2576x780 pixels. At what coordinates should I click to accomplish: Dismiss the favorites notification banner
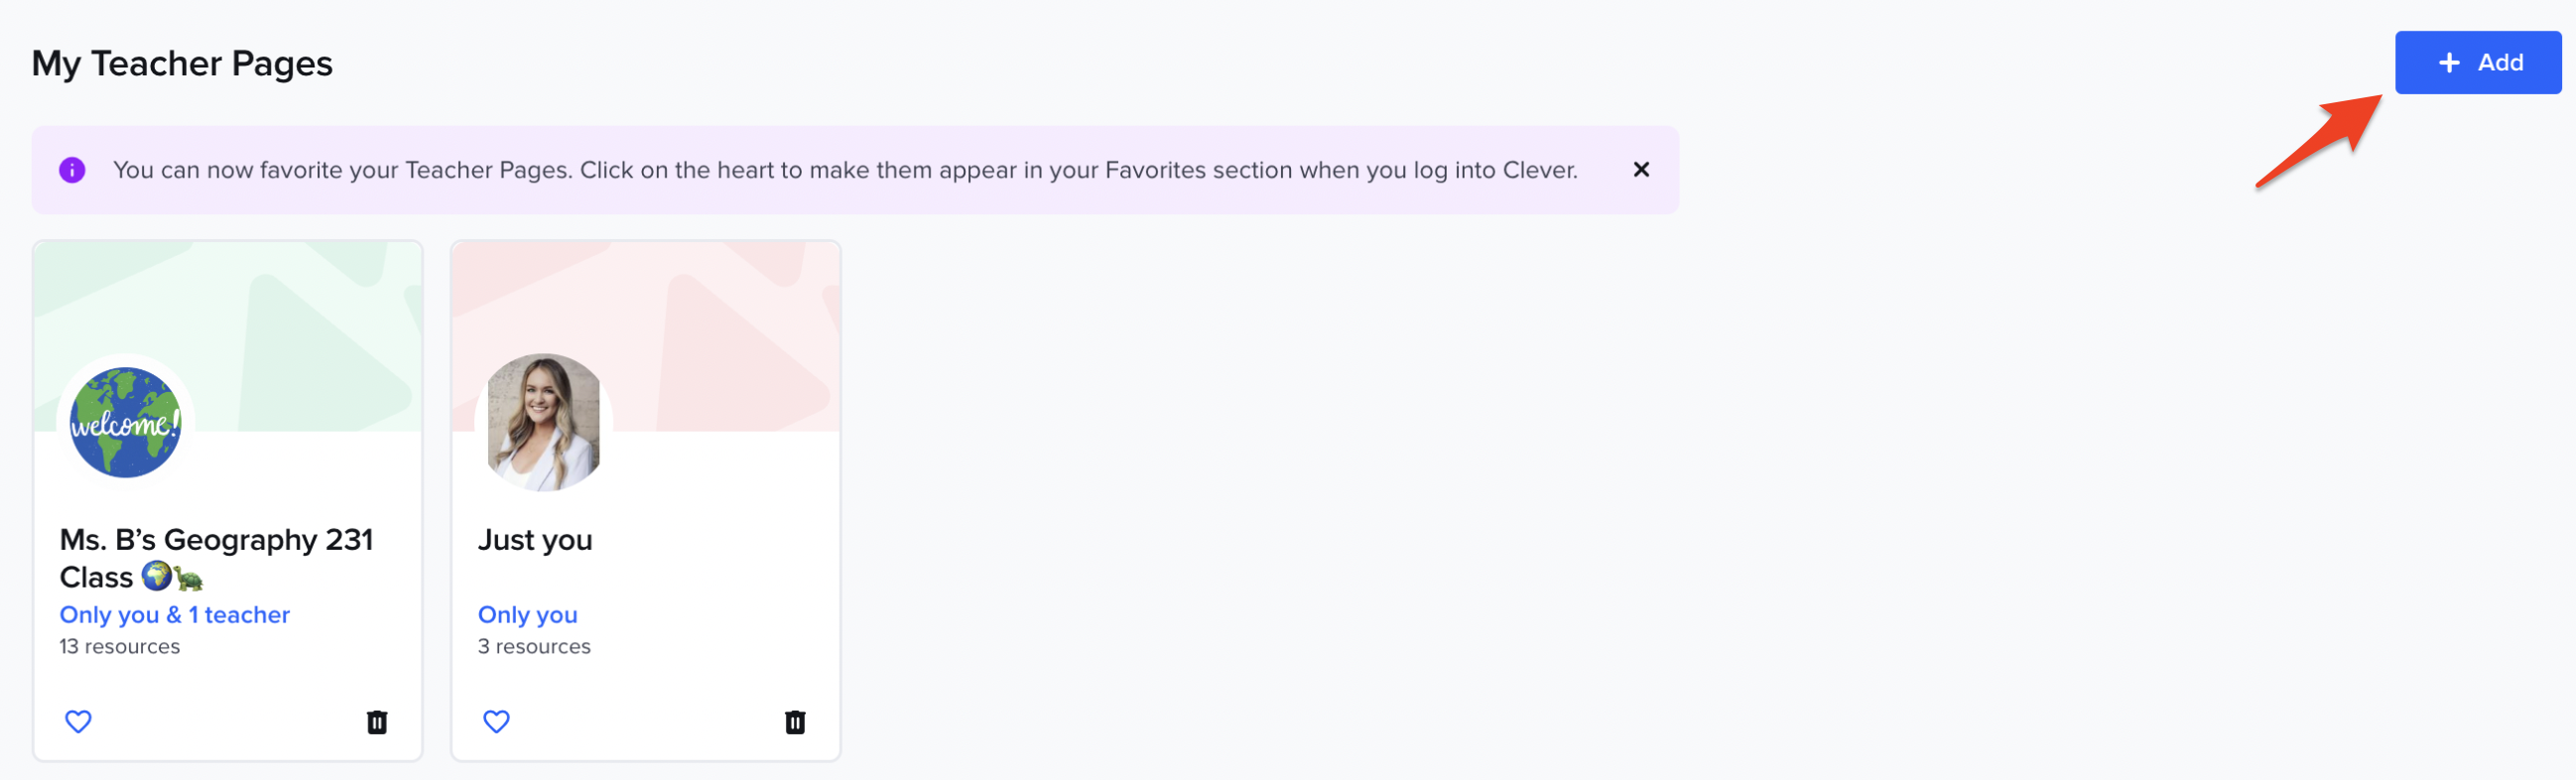1642,170
